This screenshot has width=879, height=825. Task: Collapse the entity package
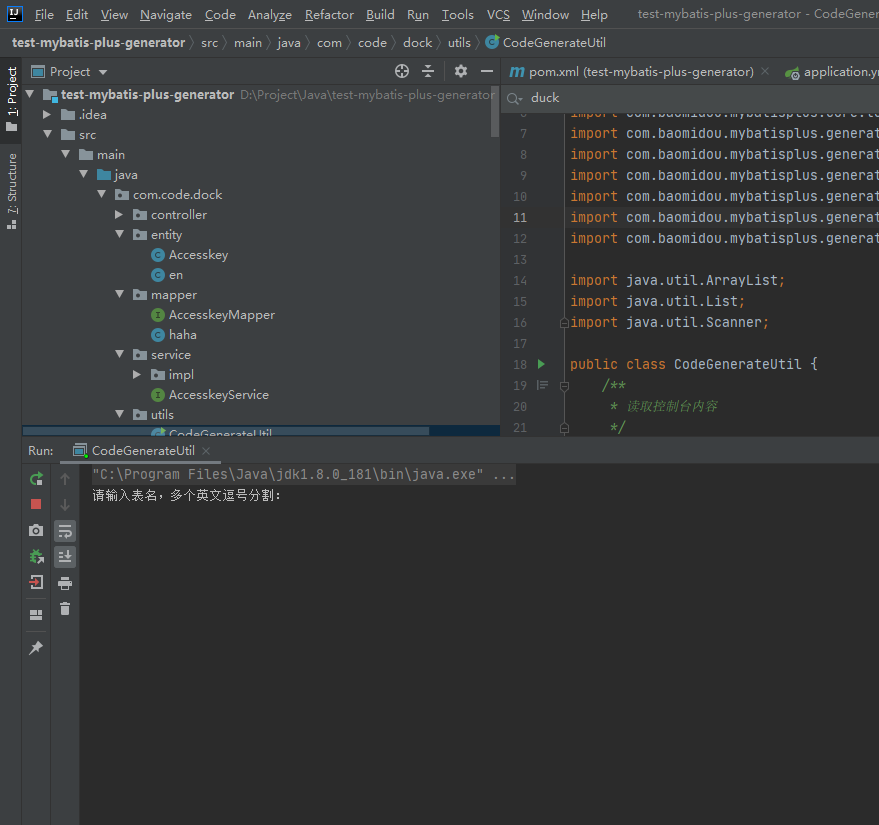point(119,234)
